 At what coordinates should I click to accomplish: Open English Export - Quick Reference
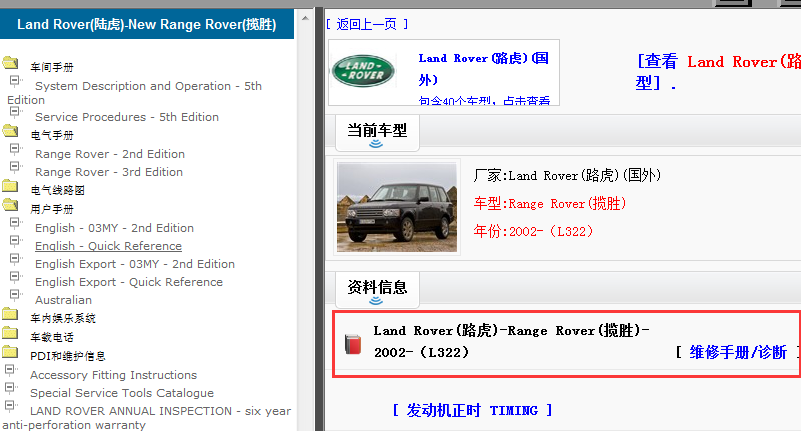[129, 282]
